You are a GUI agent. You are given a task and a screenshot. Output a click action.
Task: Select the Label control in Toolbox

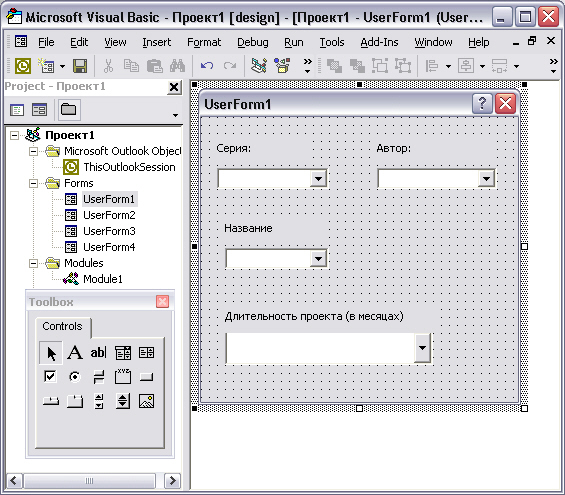tap(75, 352)
